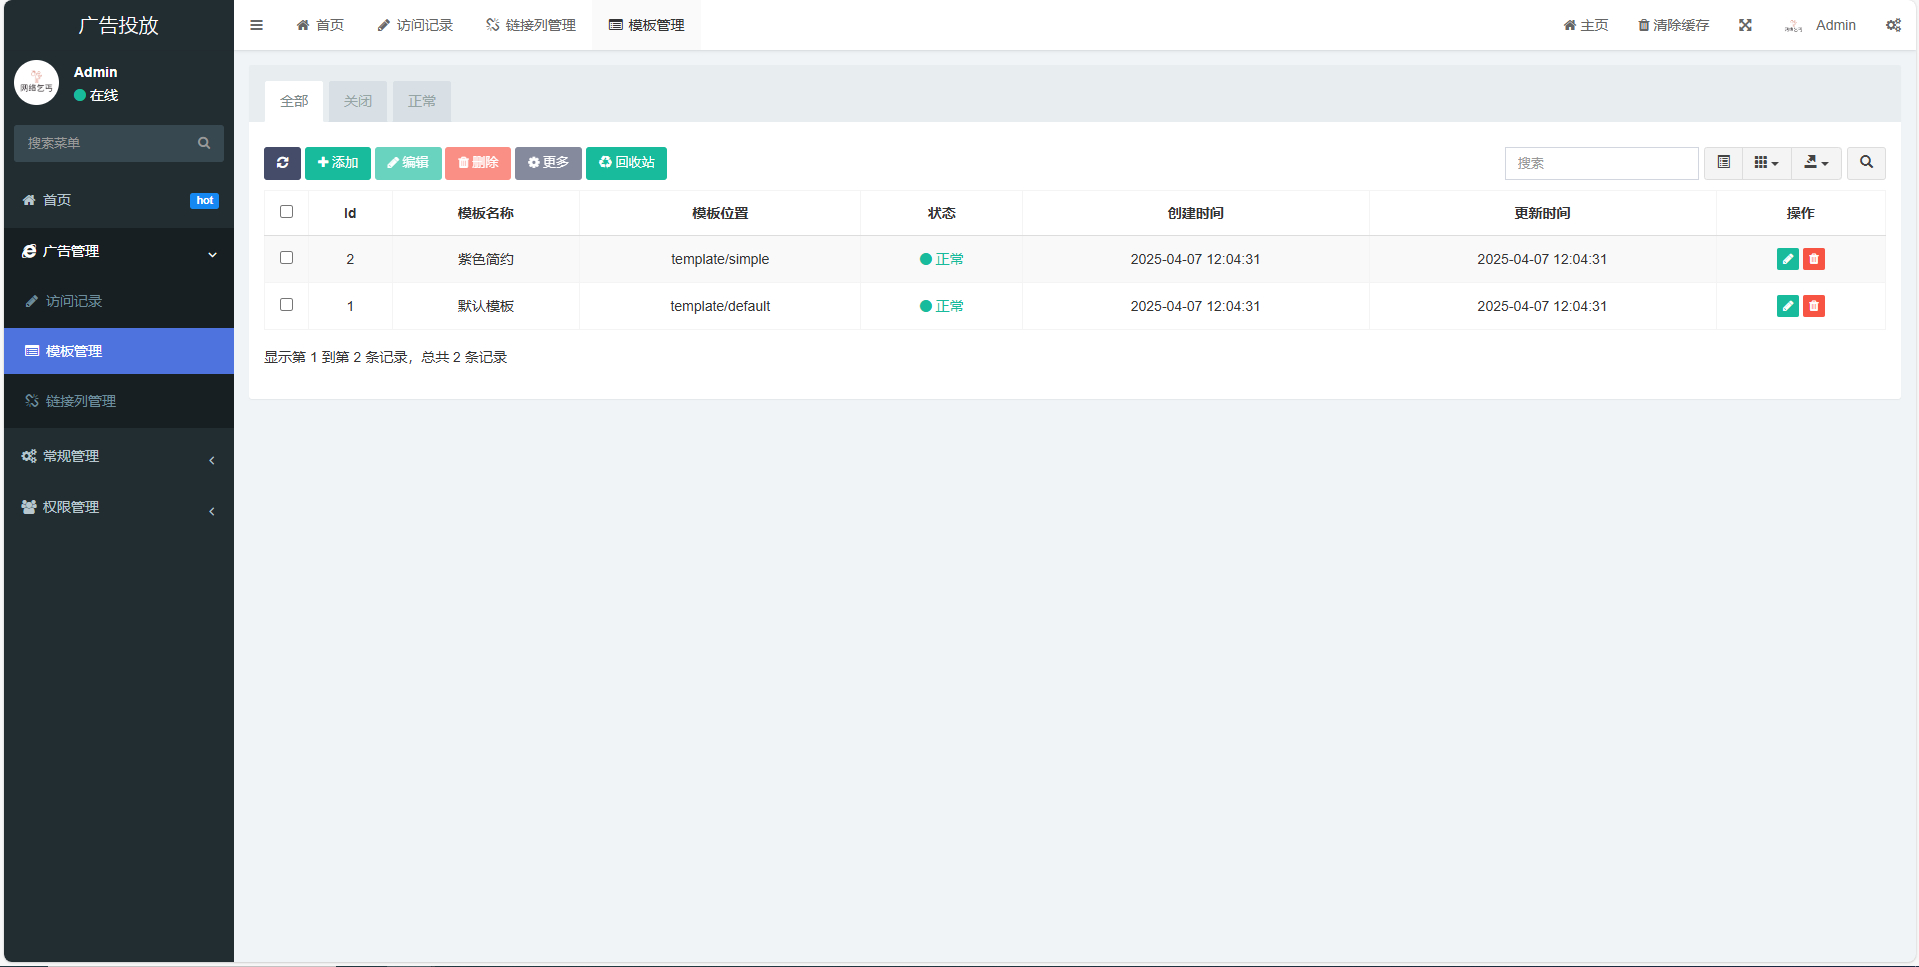Click the 添加 add button
This screenshot has height=967, width=1919.
[338, 163]
